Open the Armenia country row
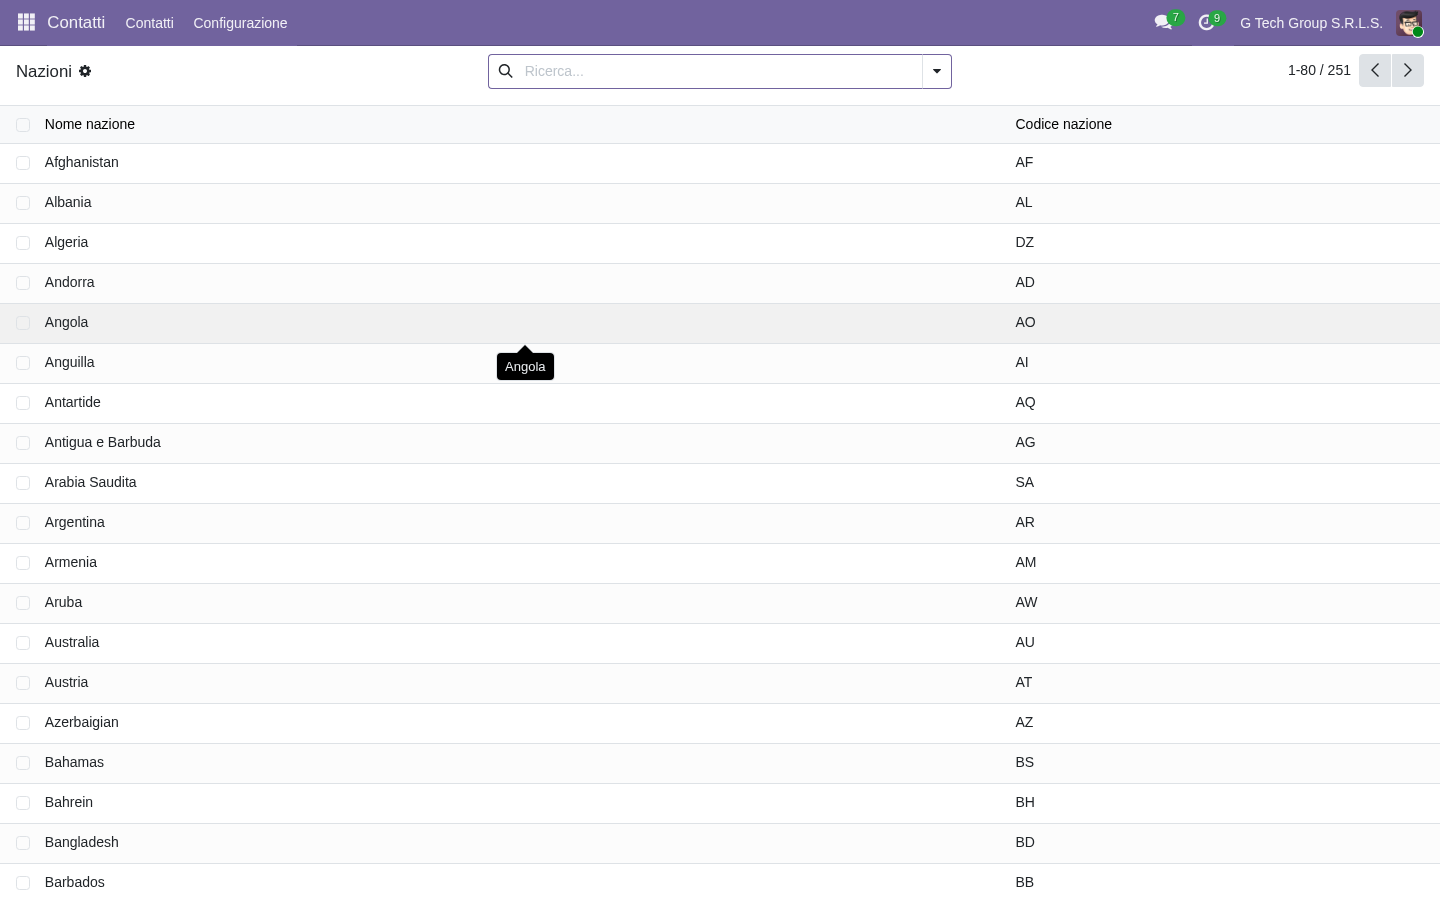The image size is (1440, 900). pos(720,563)
